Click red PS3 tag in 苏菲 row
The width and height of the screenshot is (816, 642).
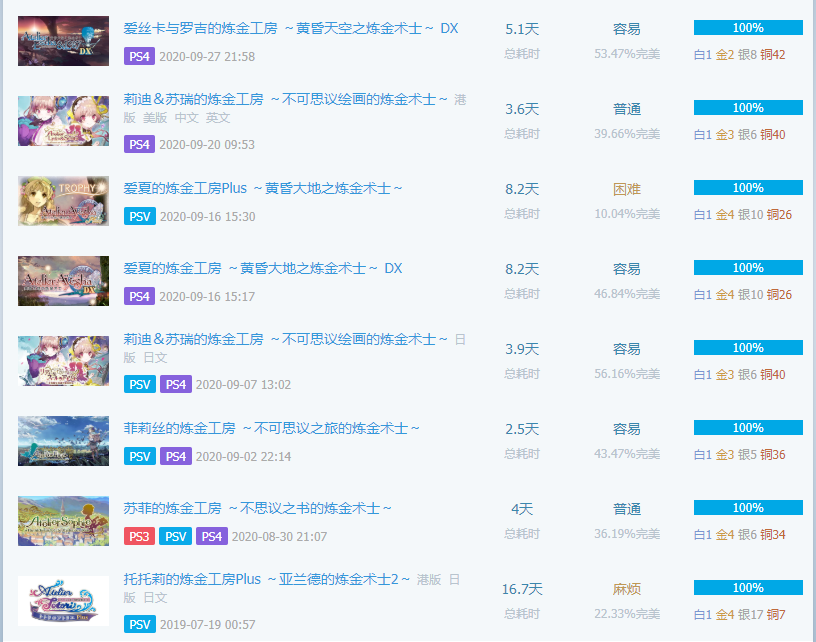coord(139,537)
